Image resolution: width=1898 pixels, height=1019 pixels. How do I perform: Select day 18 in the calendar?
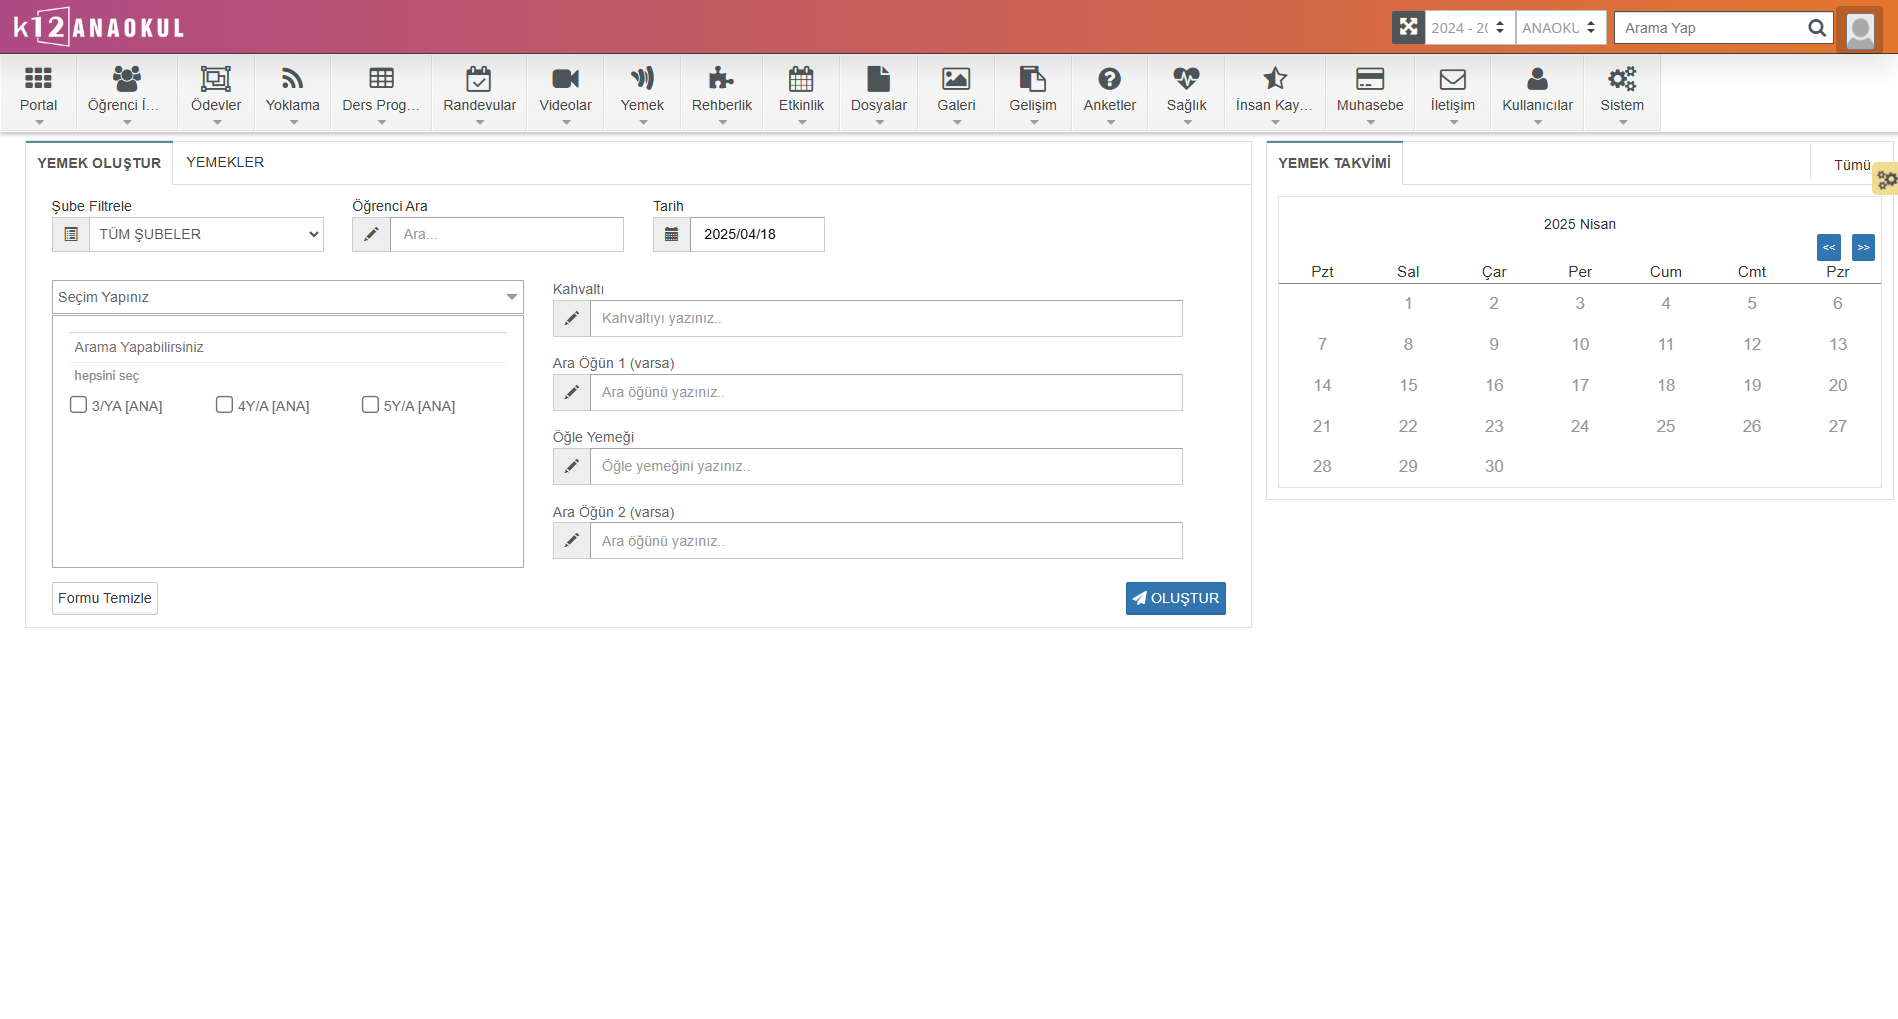1666,385
